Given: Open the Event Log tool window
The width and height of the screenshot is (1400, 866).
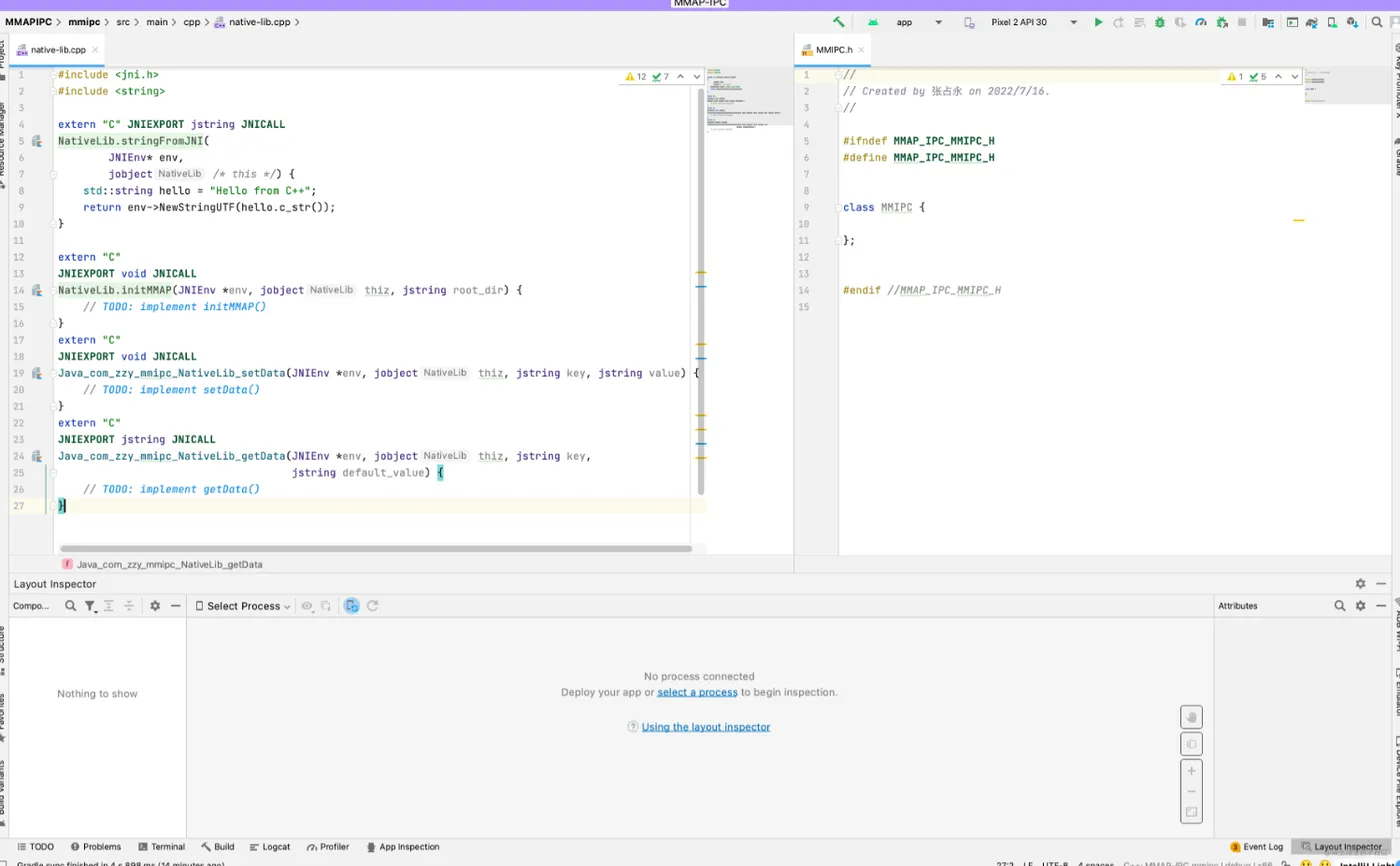Looking at the screenshot, I should pyautogui.click(x=1256, y=847).
